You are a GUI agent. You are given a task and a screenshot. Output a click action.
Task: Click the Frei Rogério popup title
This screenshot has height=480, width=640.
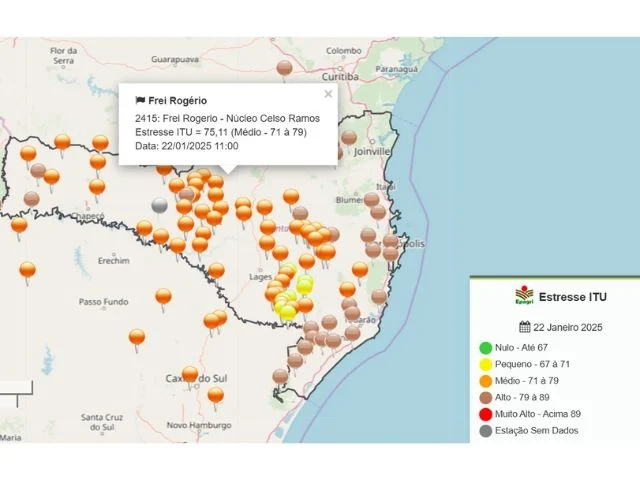[x=178, y=101]
